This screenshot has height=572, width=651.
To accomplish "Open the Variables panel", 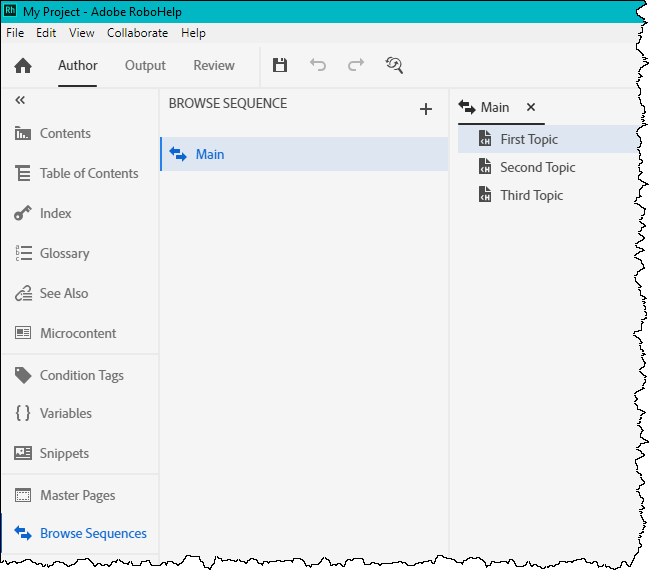I will pyautogui.click(x=65, y=414).
